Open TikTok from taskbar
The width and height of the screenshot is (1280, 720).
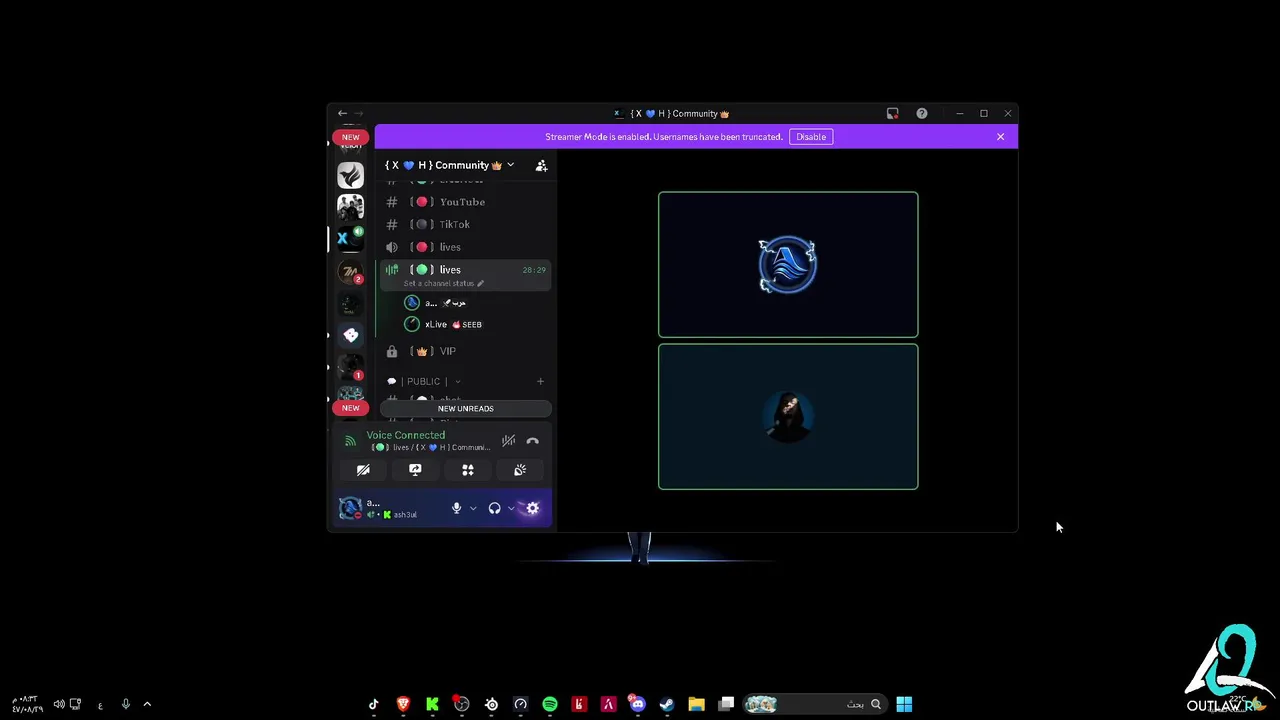click(x=374, y=704)
